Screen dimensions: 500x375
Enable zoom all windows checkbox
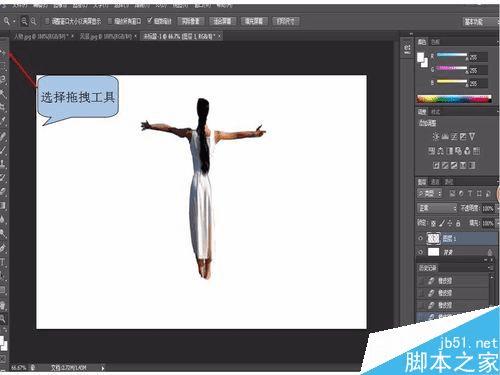tap(110, 21)
